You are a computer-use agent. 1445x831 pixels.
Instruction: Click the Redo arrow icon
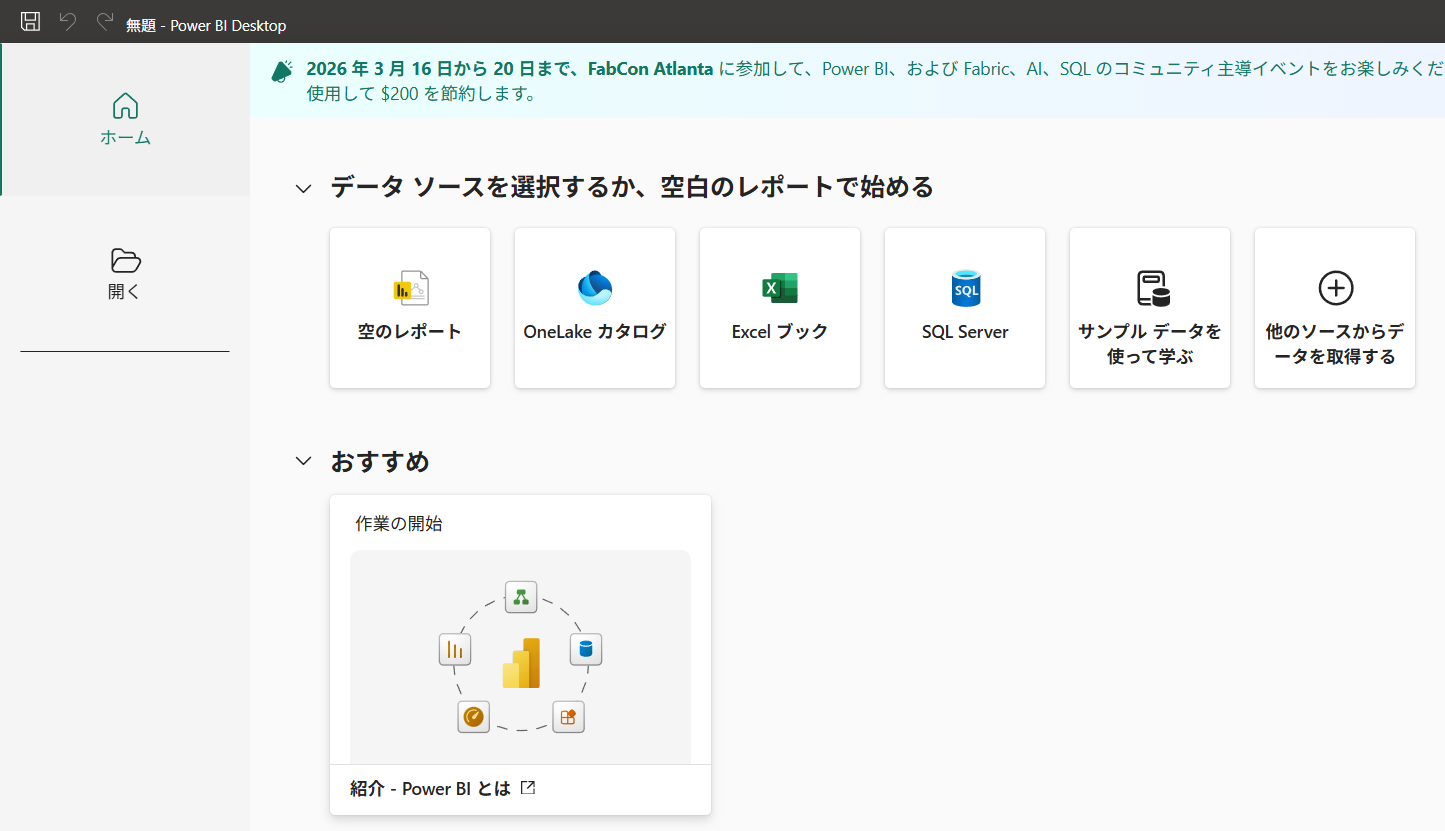point(104,22)
